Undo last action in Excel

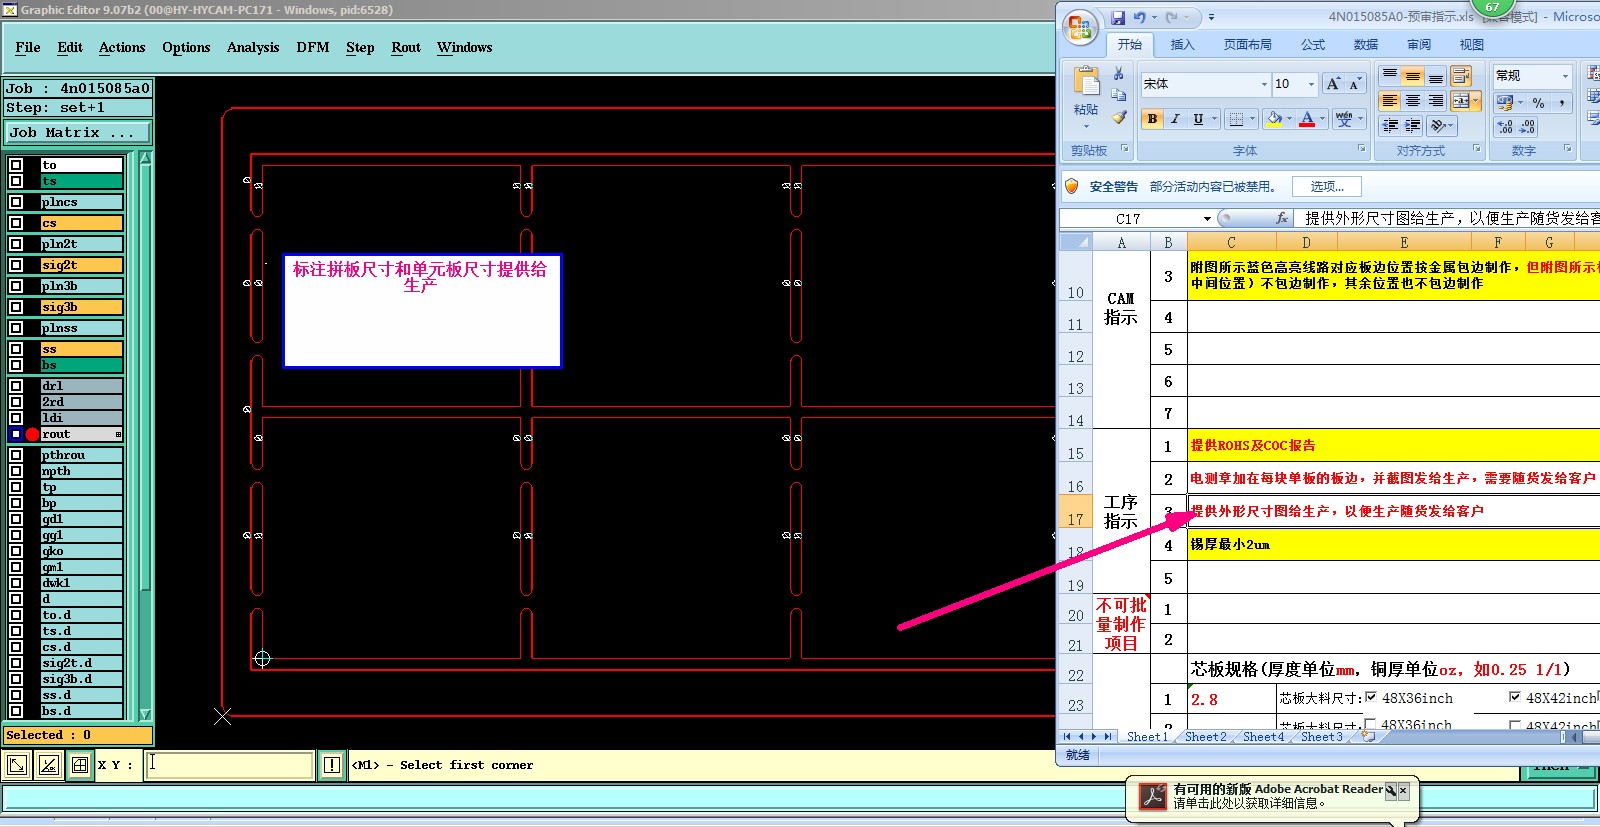[x=1139, y=17]
